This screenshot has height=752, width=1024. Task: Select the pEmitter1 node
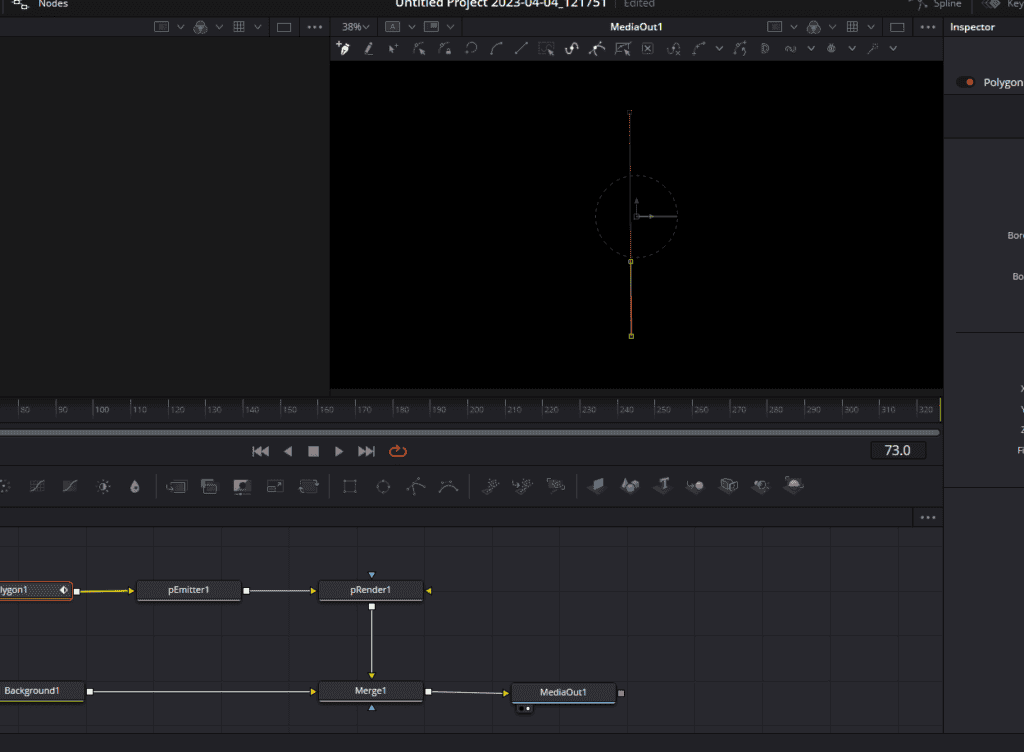click(x=189, y=590)
